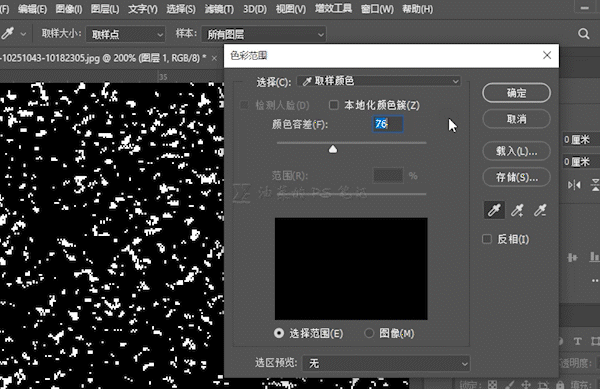Select the 选择范围 radio button
Viewport: 600px width, 389px height.
279,333
